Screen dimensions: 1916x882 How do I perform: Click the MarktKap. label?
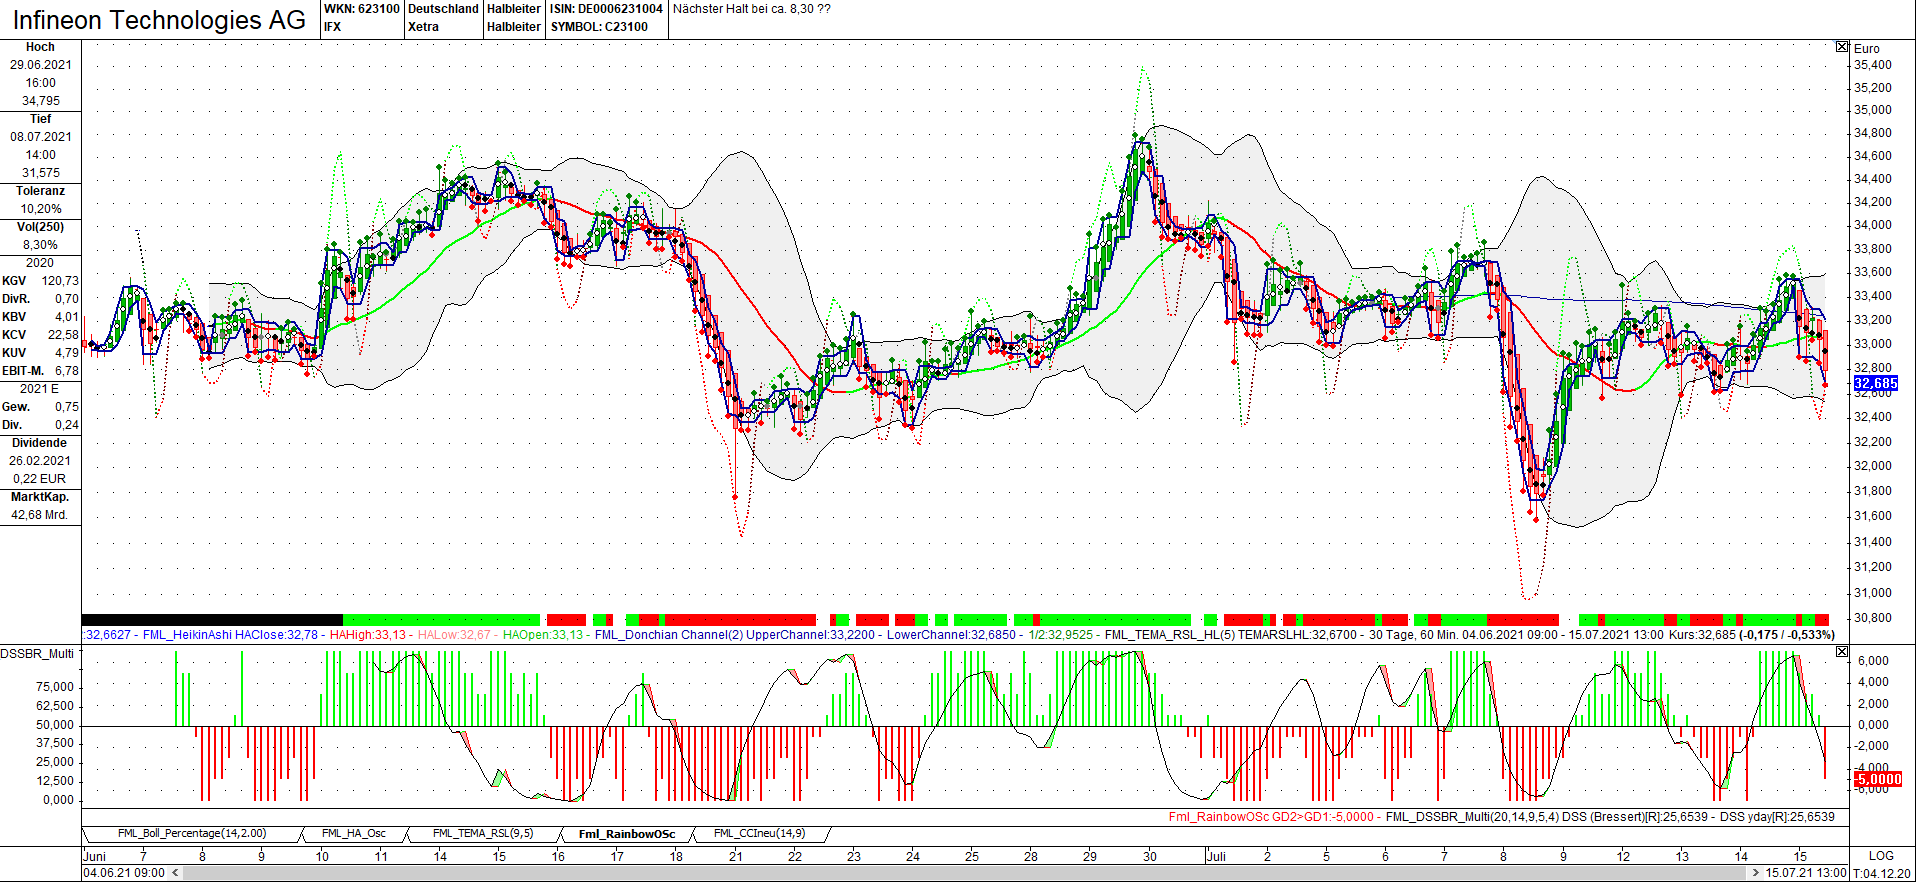(40, 497)
